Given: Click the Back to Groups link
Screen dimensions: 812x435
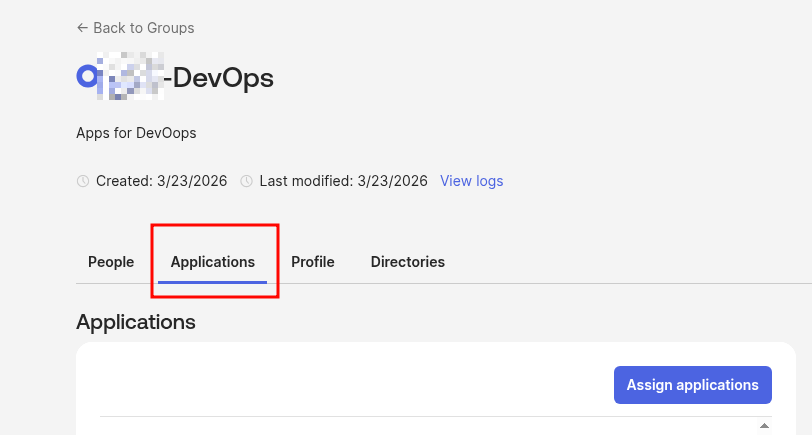Looking at the screenshot, I should (x=142, y=28).
